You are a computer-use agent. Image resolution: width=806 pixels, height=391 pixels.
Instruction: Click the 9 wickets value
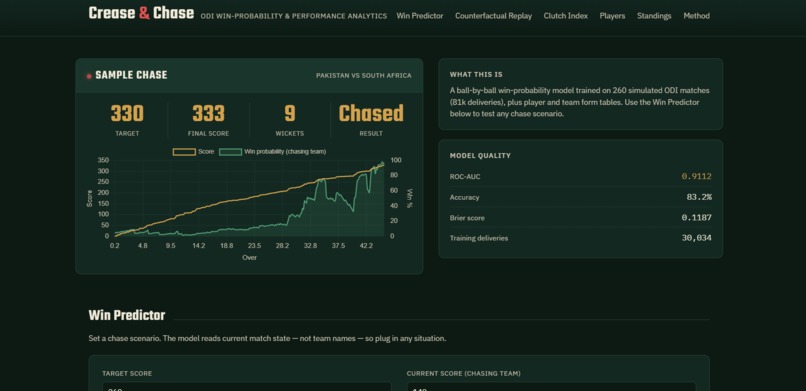click(x=290, y=114)
